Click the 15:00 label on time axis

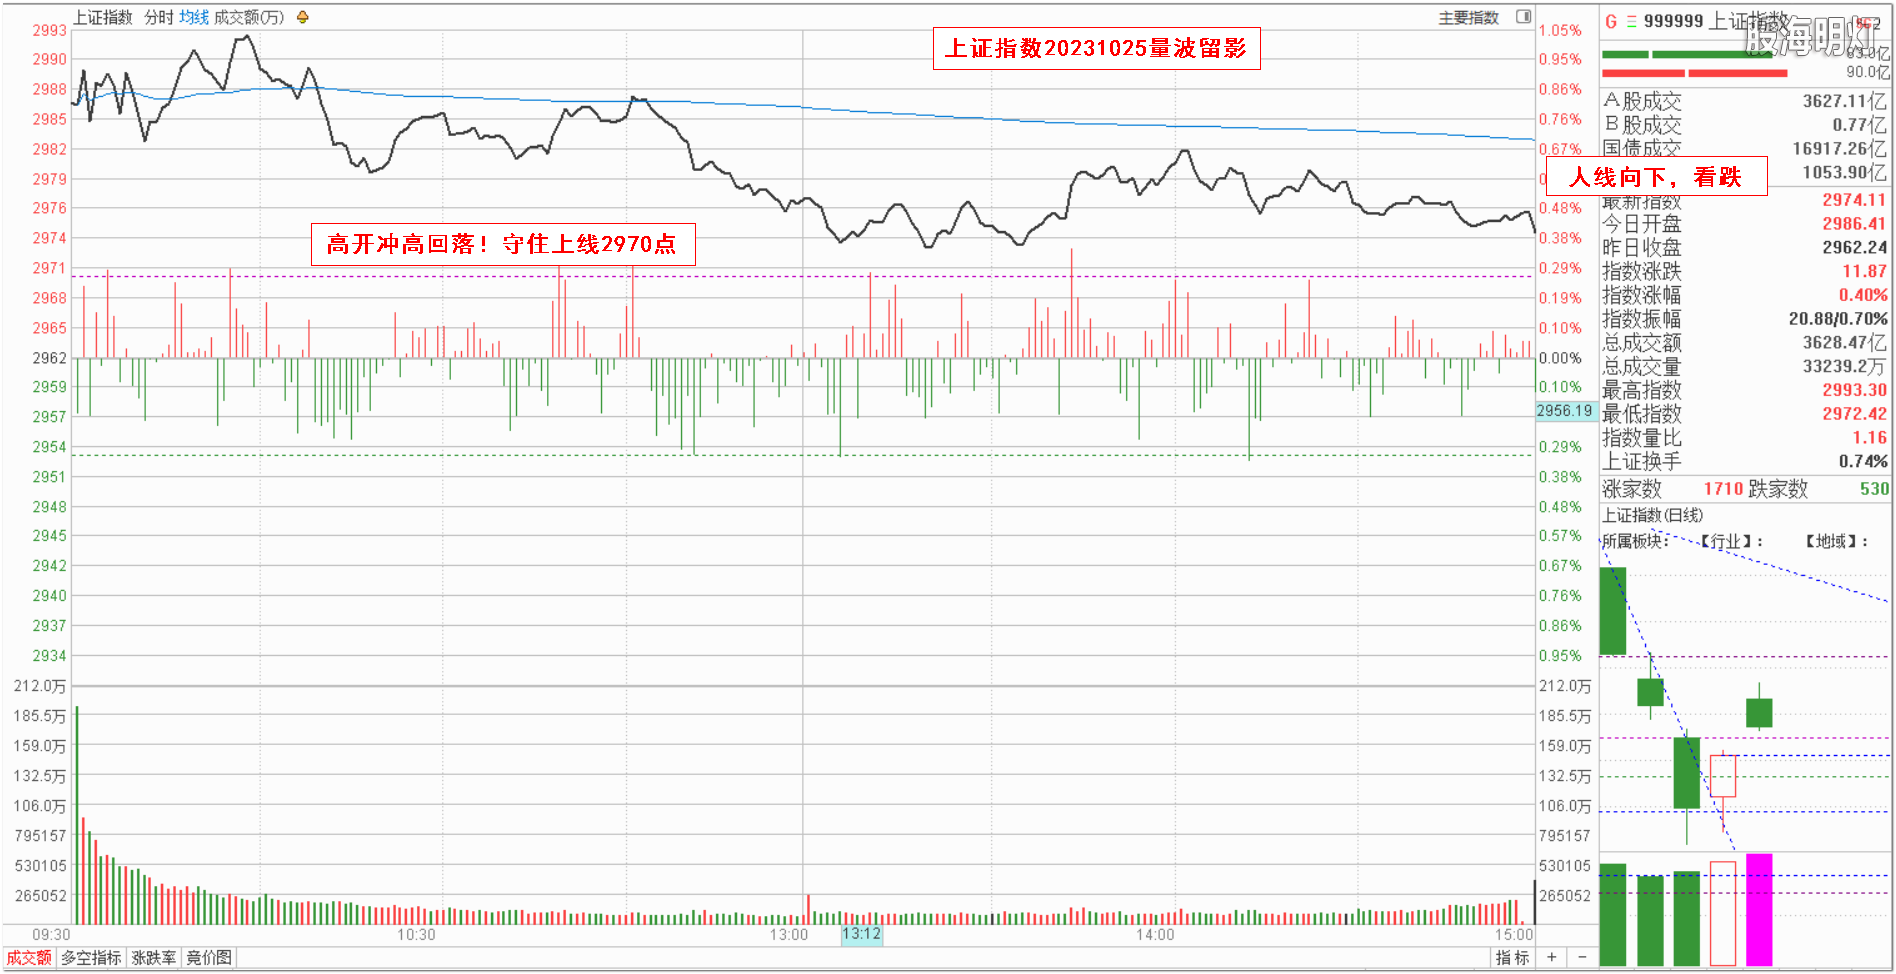[x=1514, y=934]
